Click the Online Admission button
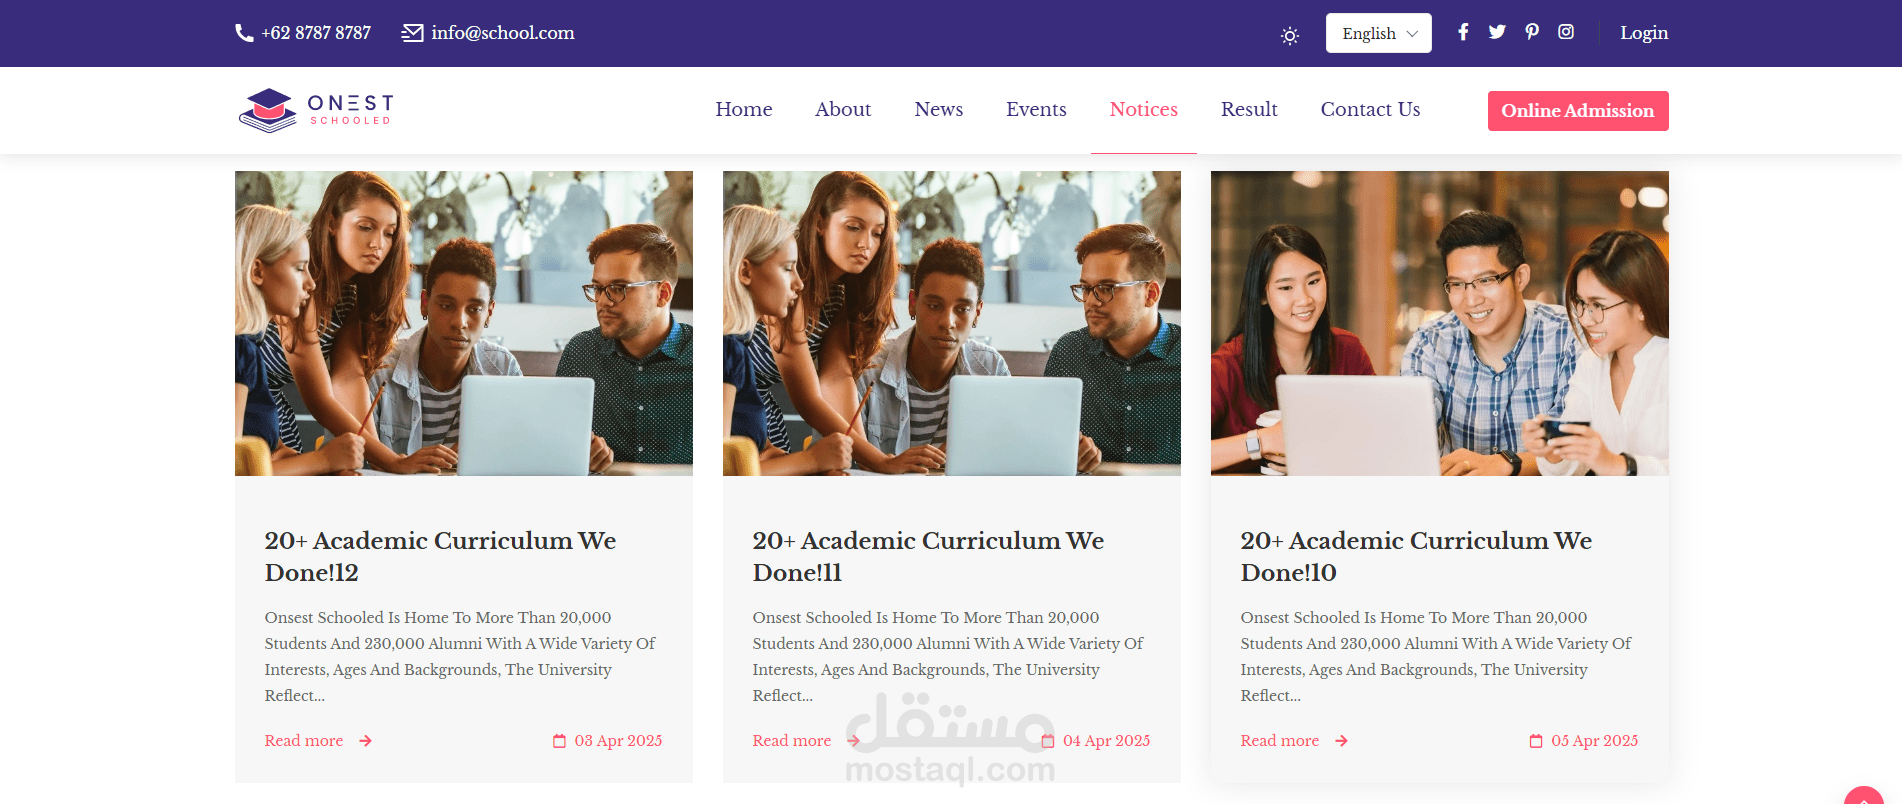1902x804 pixels. pyautogui.click(x=1578, y=111)
